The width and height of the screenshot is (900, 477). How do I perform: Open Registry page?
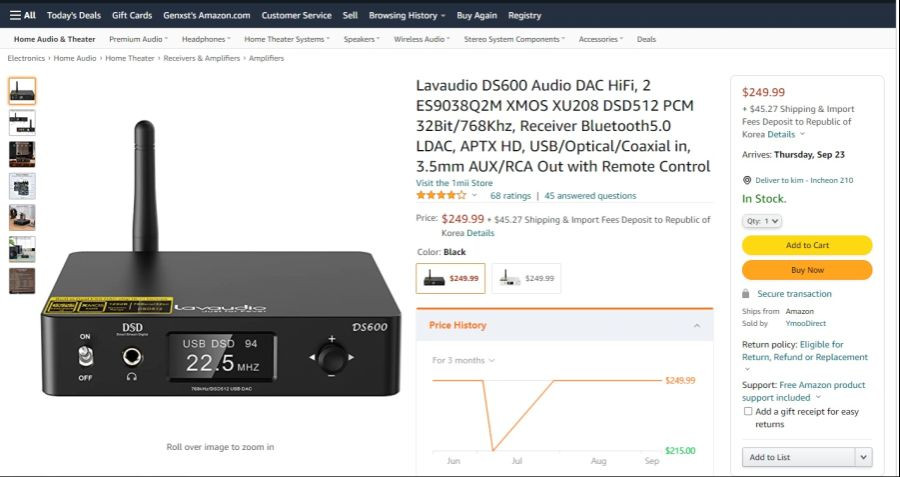tap(524, 15)
